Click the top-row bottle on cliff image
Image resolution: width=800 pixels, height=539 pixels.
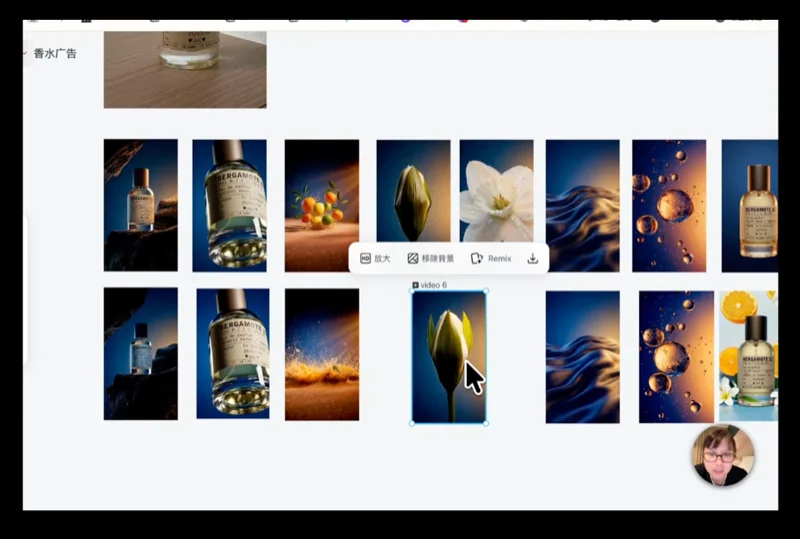point(141,205)
